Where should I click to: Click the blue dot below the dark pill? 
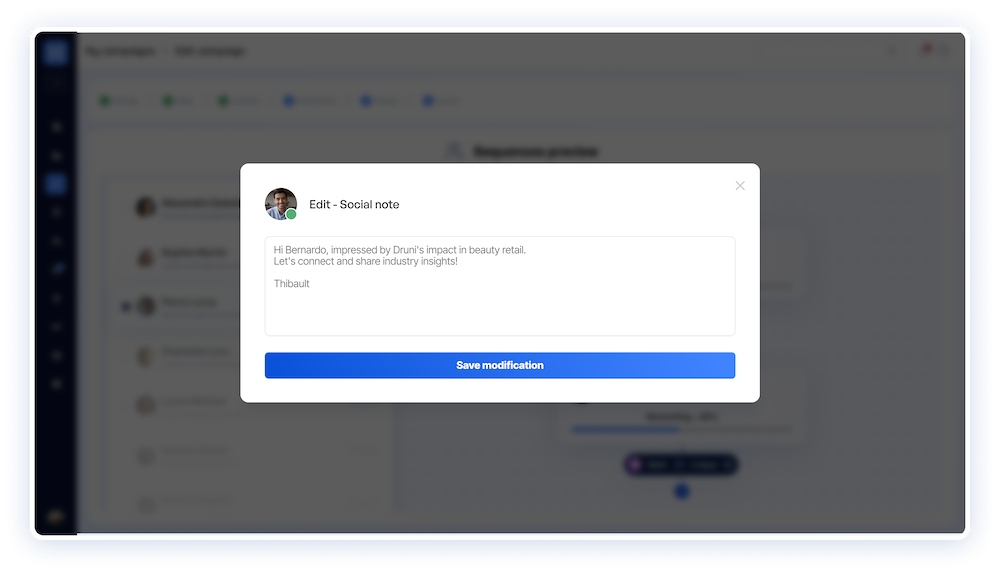coord(682,491)
